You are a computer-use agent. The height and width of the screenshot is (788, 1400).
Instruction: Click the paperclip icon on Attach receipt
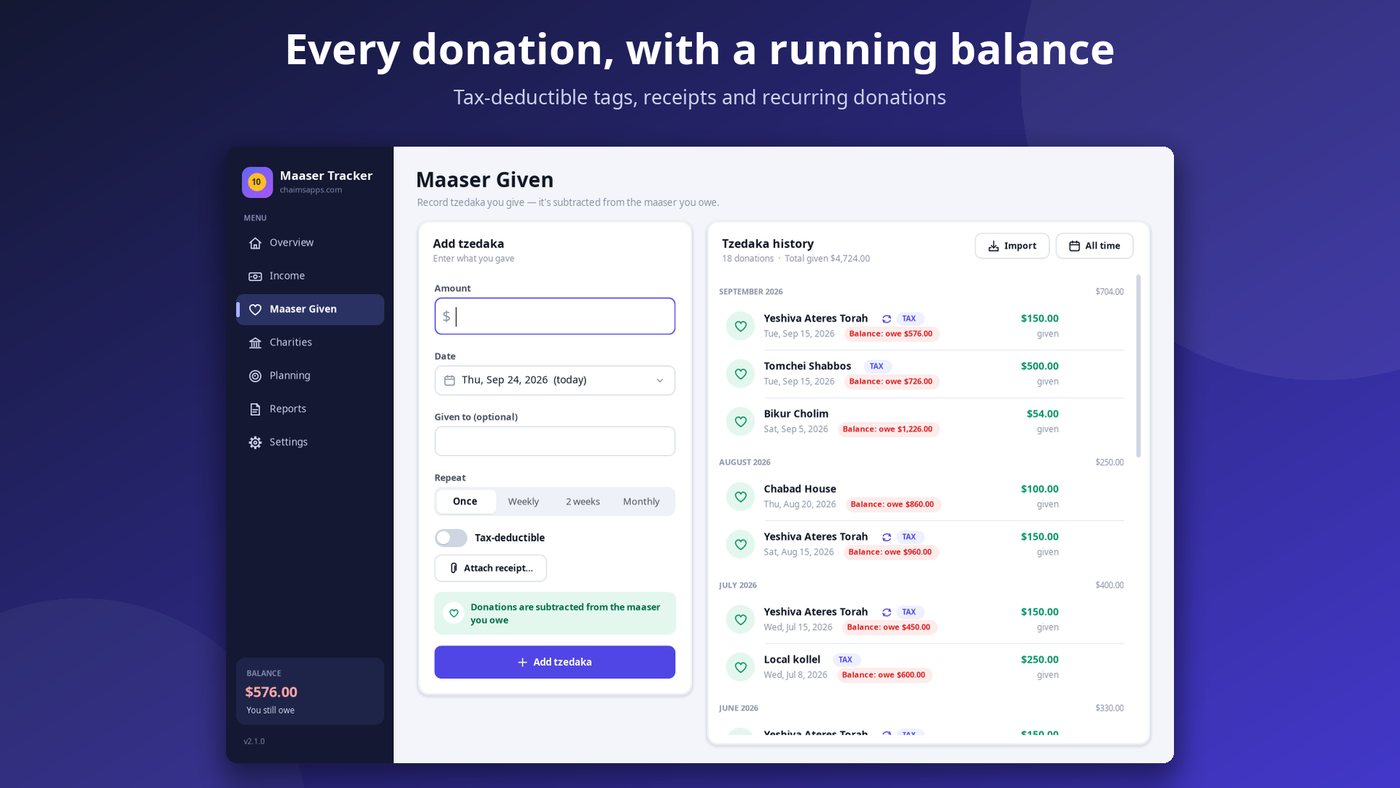[454, 568]
